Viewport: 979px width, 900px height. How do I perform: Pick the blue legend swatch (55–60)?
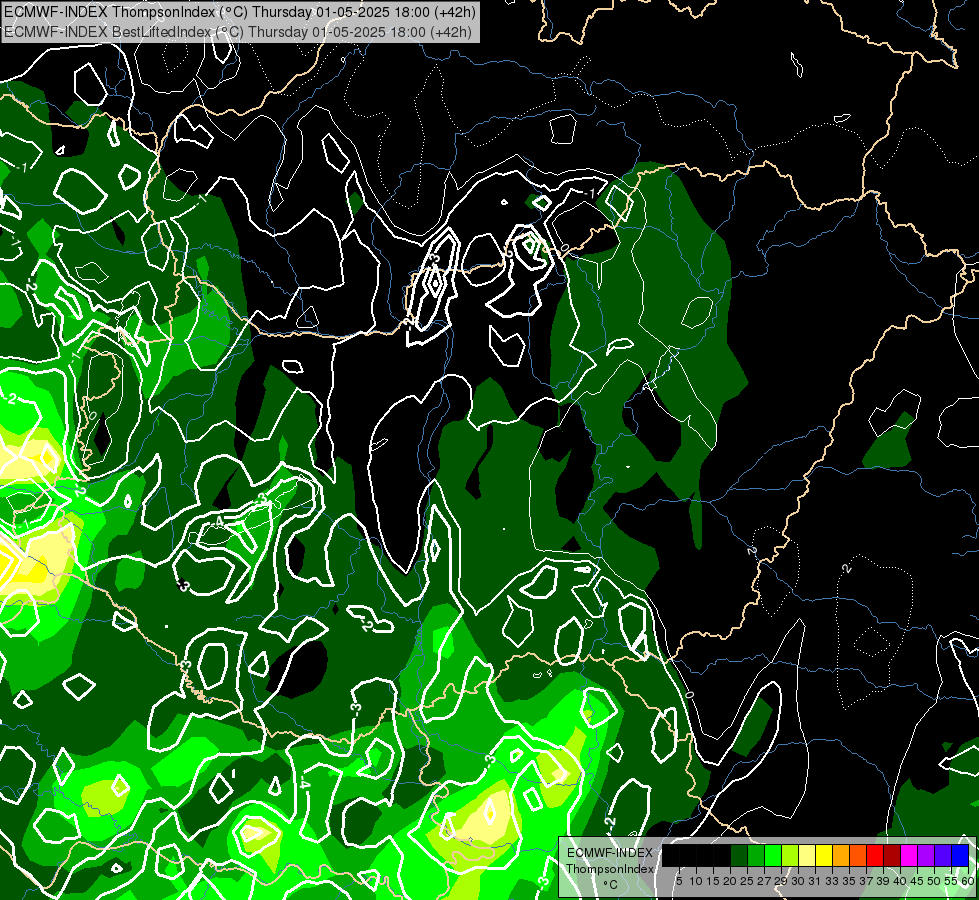pos(960,855)
